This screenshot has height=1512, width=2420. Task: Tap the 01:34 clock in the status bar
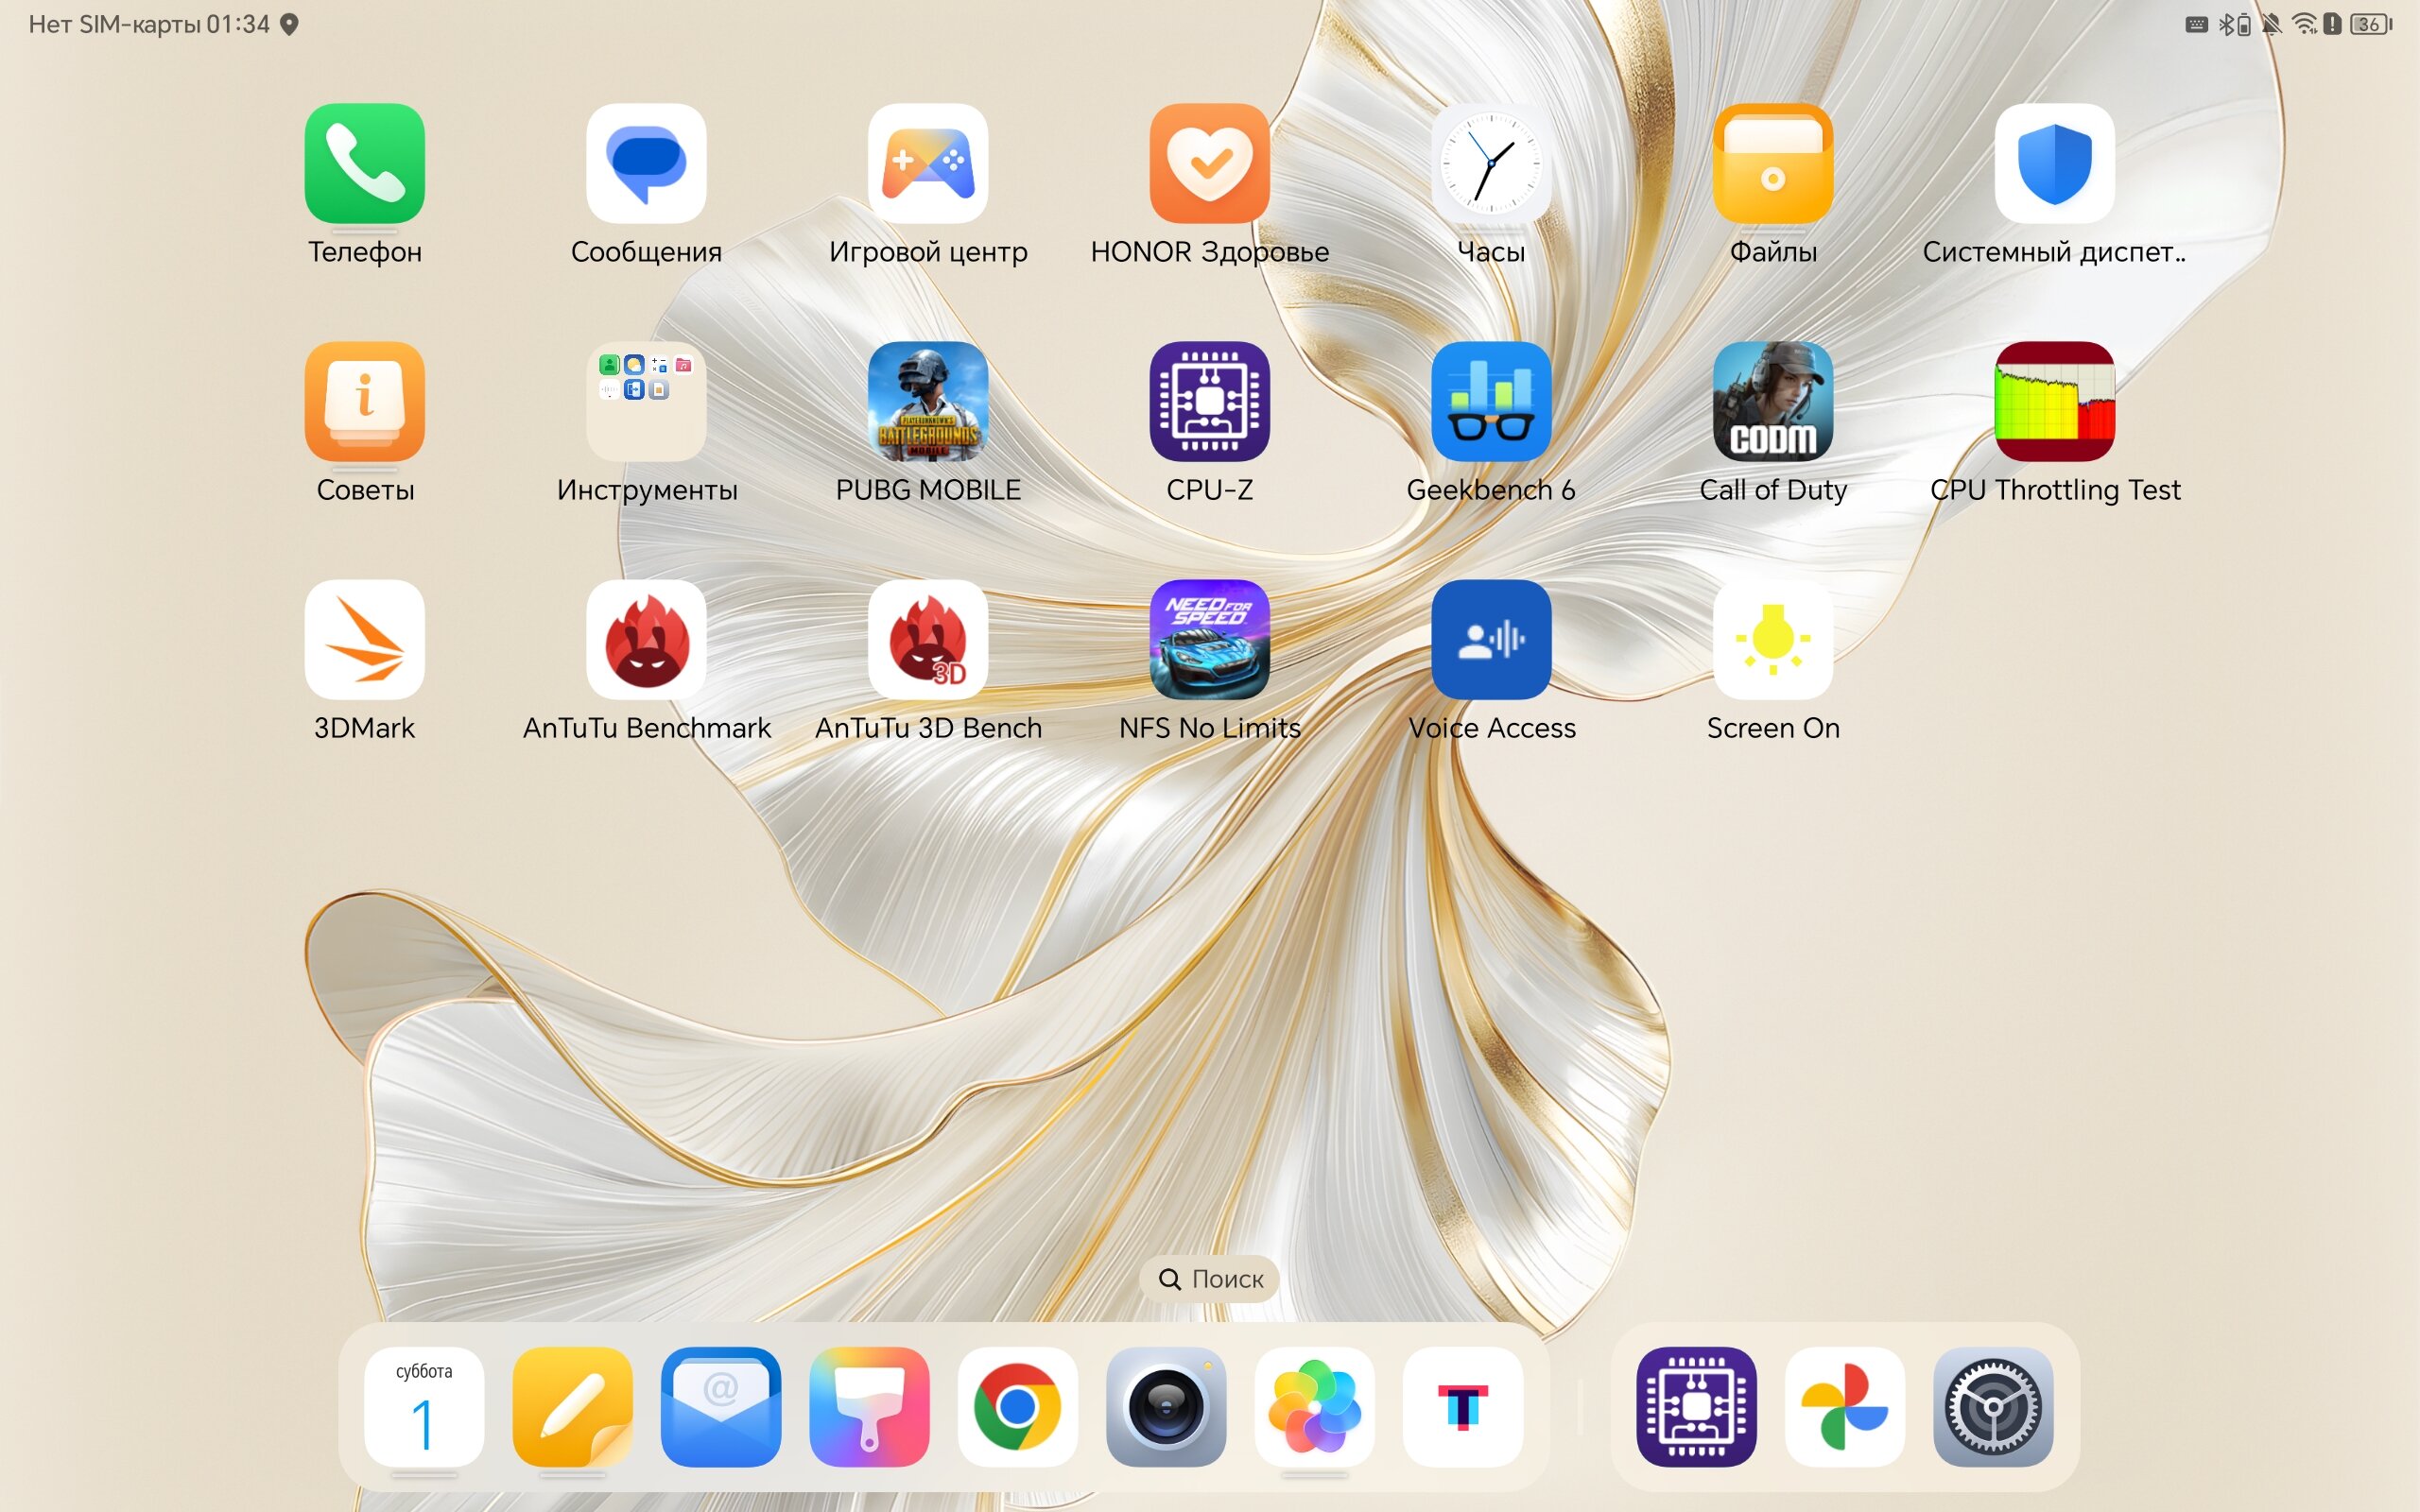pyautogui.click(x=238, y=24)
